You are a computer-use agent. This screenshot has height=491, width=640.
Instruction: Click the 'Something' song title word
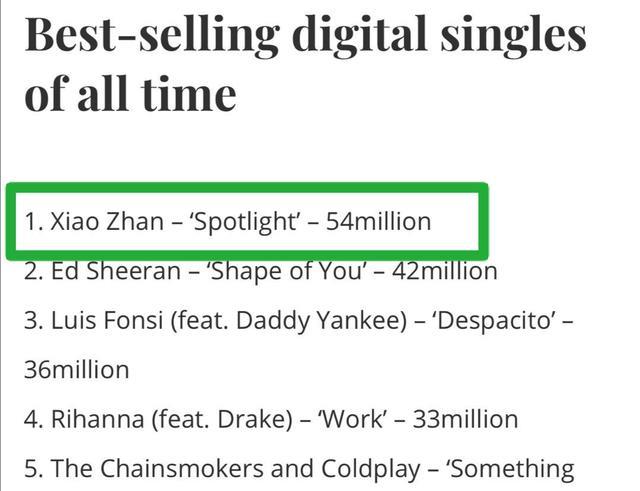tap(511, 469)
